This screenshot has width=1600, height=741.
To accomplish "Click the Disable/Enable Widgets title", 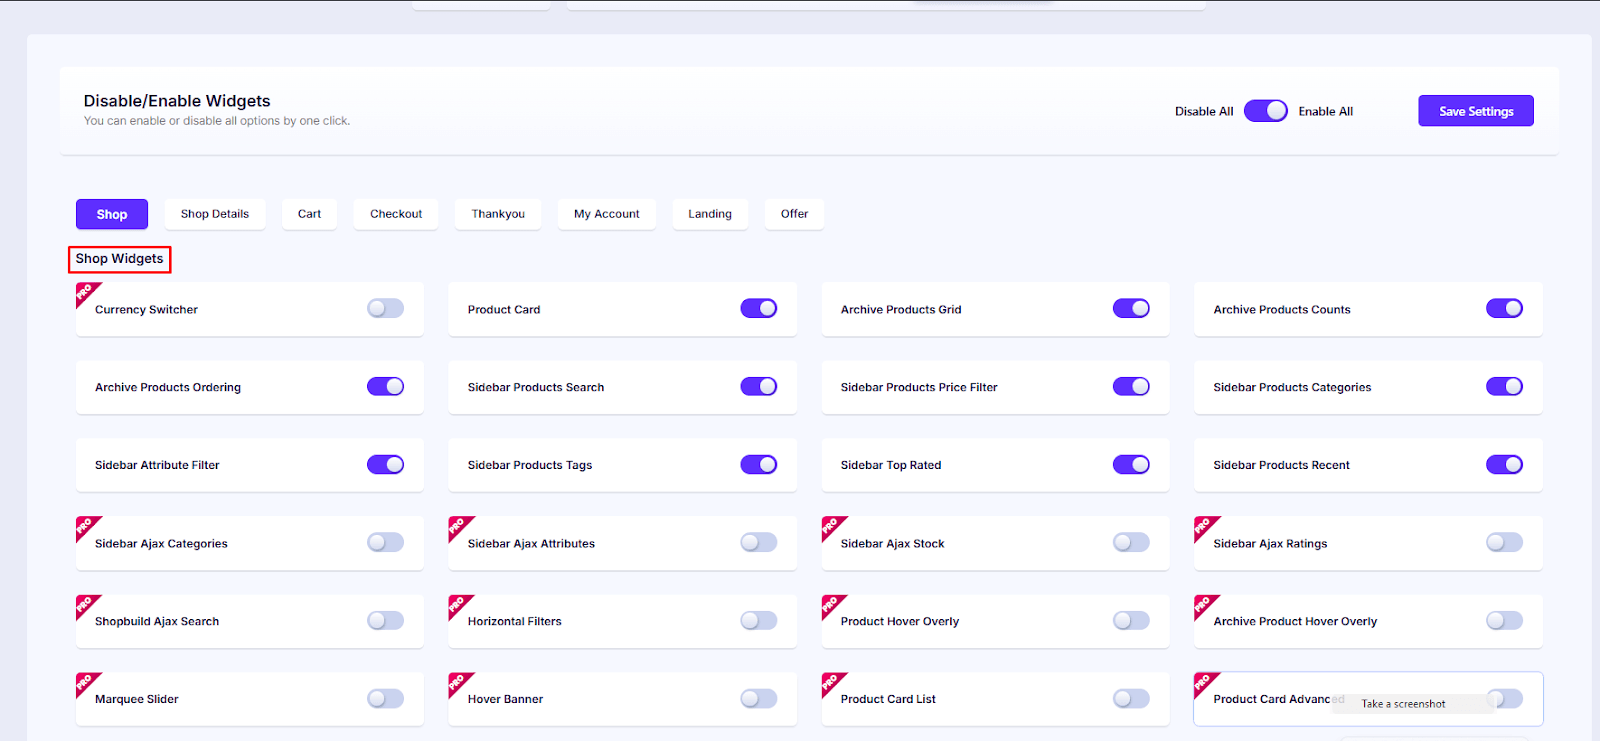I will point(177,101).
